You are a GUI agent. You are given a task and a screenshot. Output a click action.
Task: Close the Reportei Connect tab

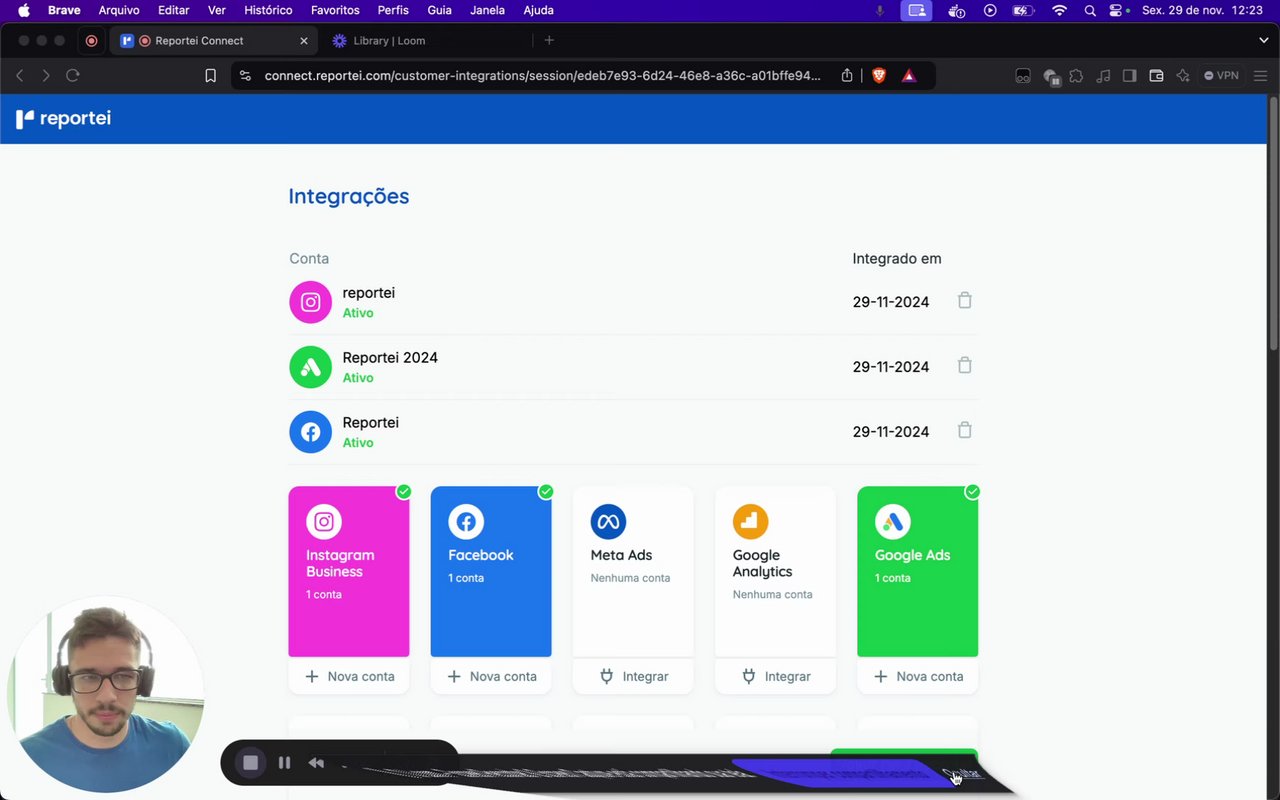304,41
